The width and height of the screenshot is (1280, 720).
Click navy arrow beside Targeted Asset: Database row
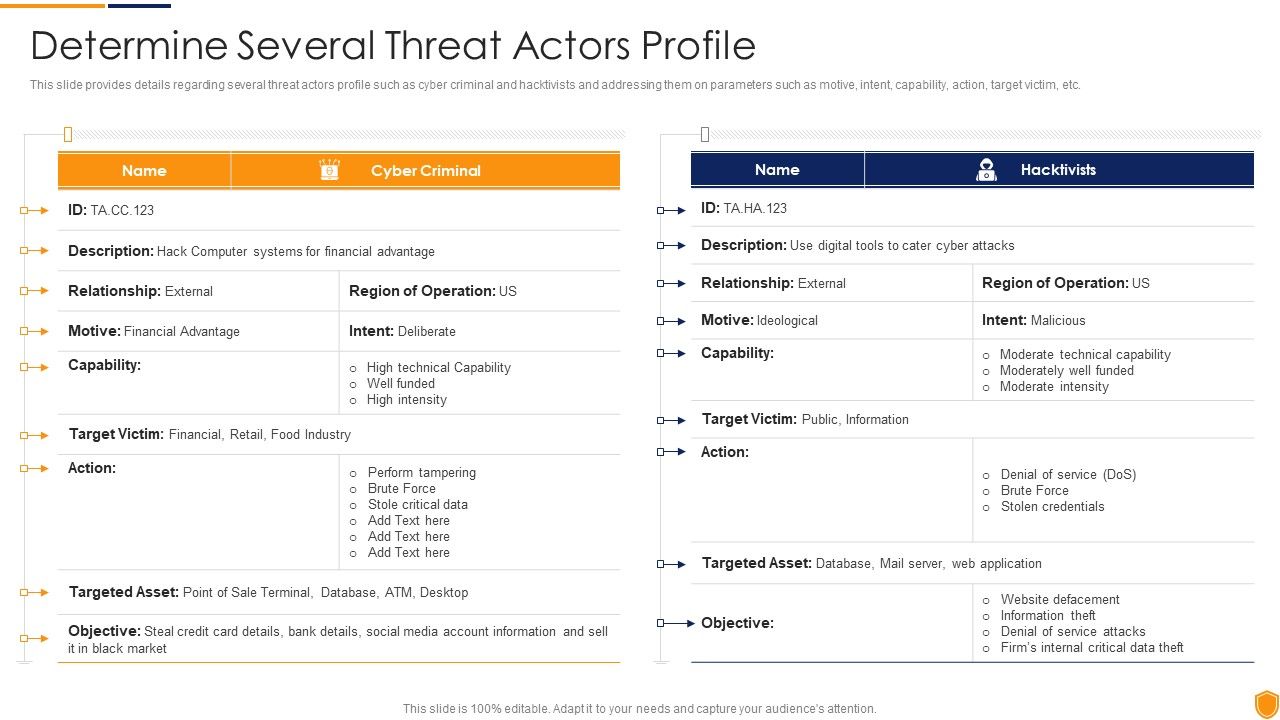tap(671, 564)
